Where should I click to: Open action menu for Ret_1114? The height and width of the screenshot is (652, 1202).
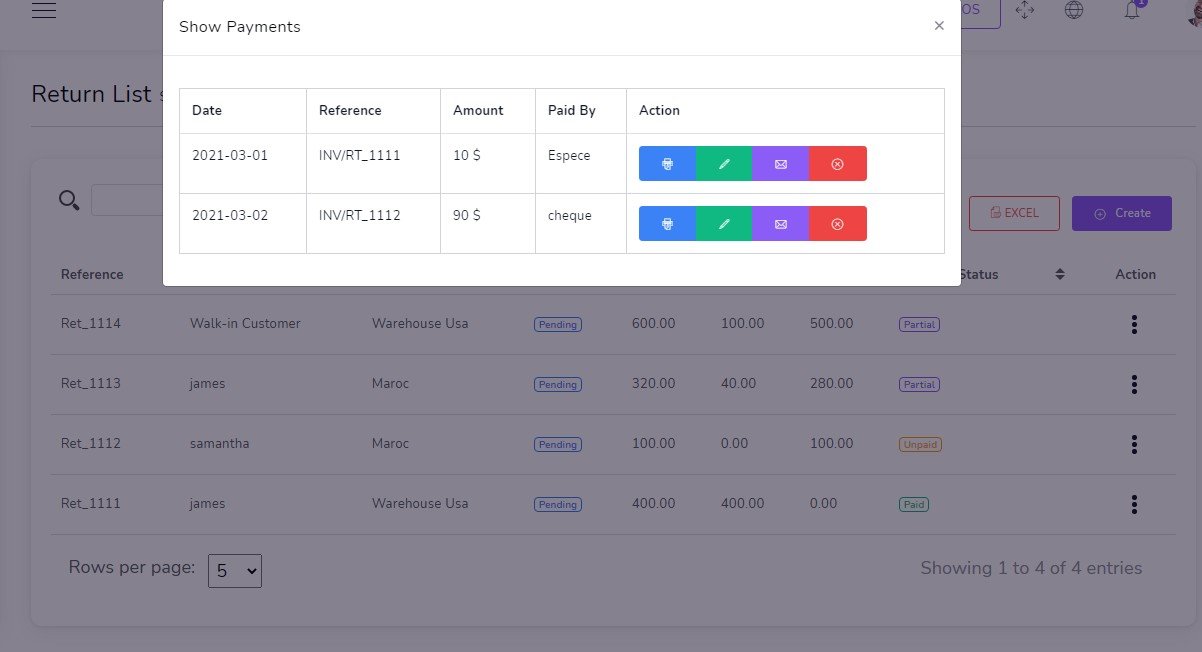(1134, 324)
